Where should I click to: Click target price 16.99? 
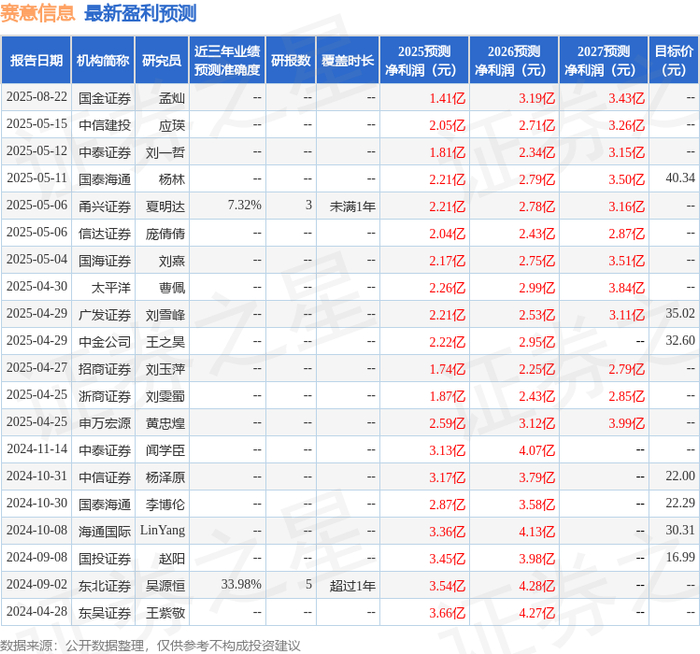[x=680, y=557]
